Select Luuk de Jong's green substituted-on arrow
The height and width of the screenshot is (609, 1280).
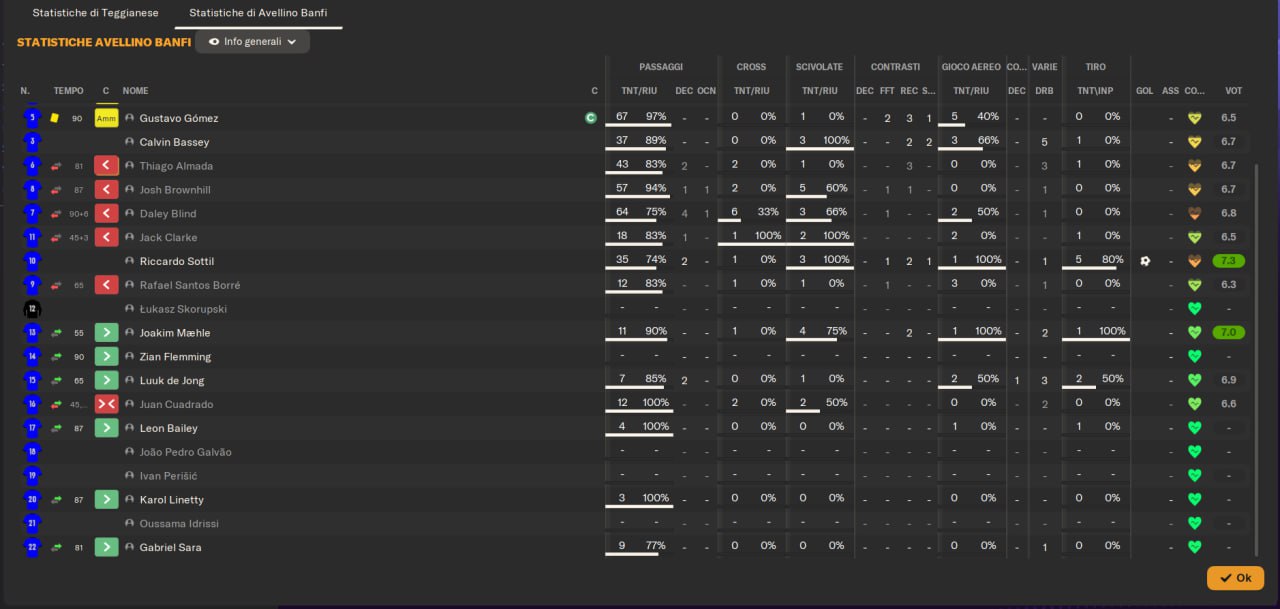pos(107,380)
